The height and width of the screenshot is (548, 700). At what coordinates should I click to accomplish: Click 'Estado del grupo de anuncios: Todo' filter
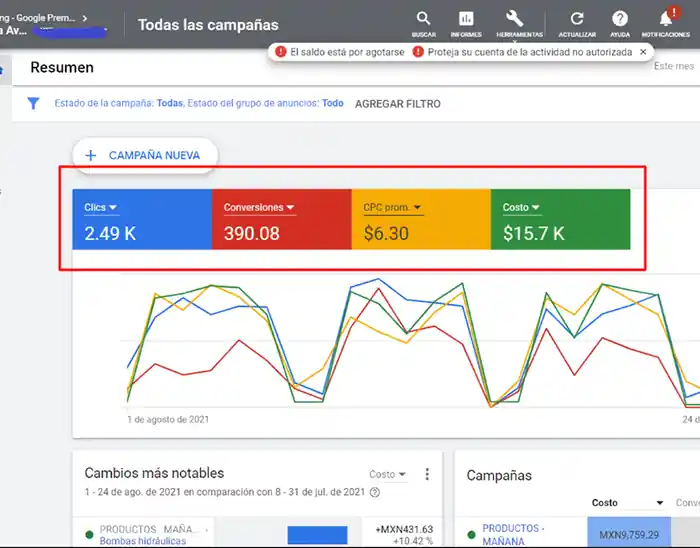pyautogui.click(x=266, y=103)
